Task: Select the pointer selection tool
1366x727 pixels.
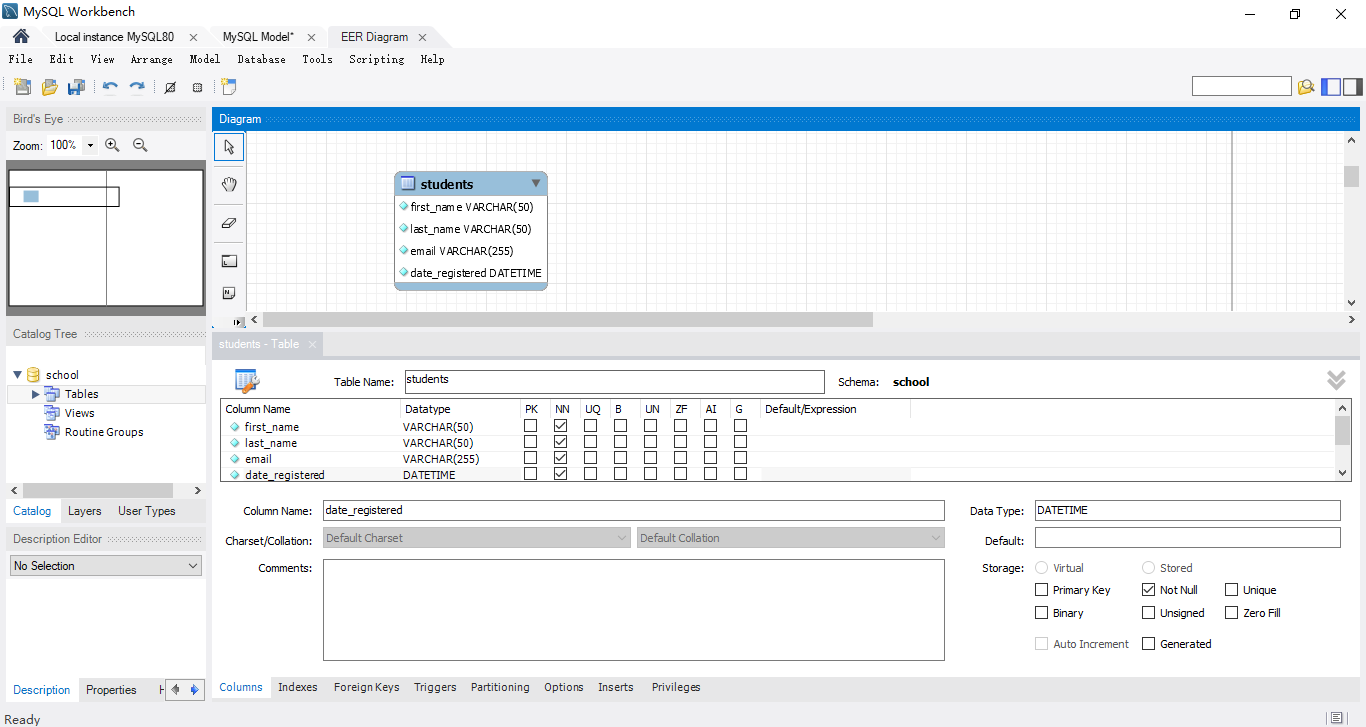Action: click(229, 147)
